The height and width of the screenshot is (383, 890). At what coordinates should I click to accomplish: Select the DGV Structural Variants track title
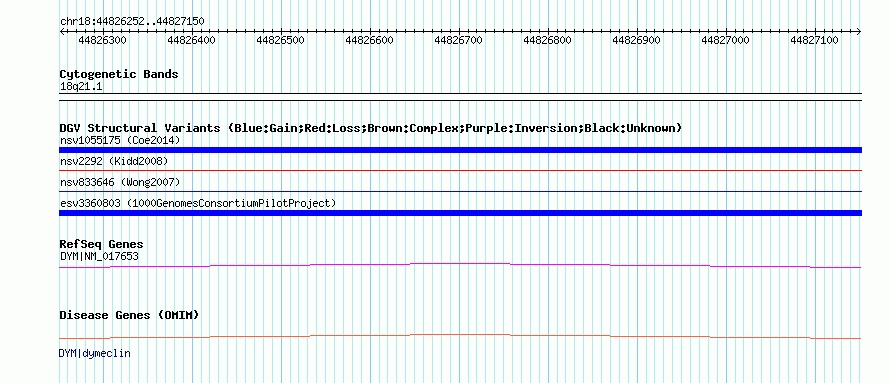coord(371,128)
